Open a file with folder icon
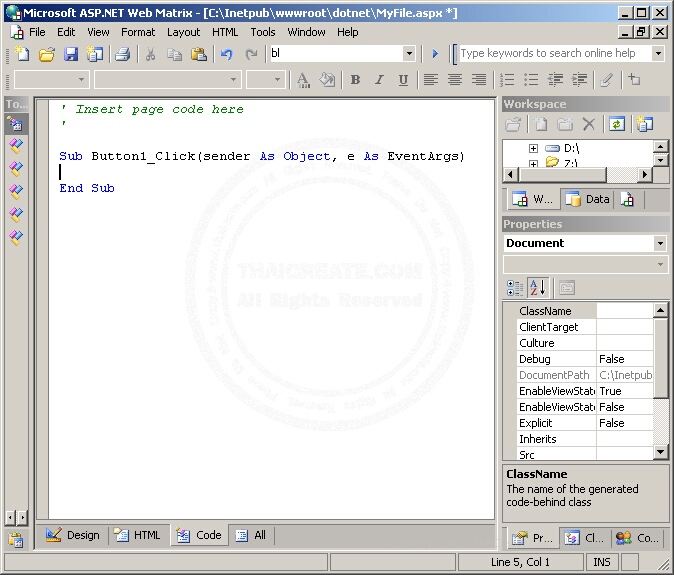Viewport: 674px width, 575px height. [46, 54]
